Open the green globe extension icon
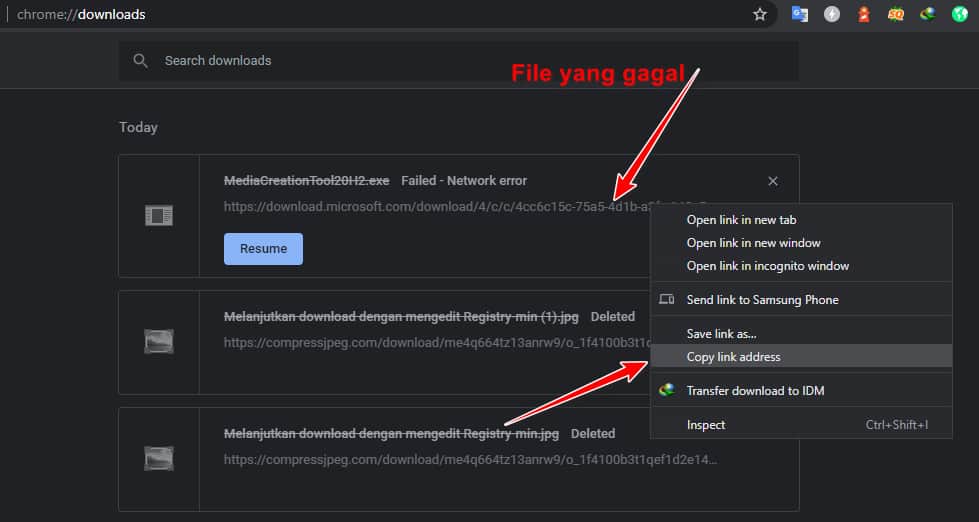 tap(960, 14)
